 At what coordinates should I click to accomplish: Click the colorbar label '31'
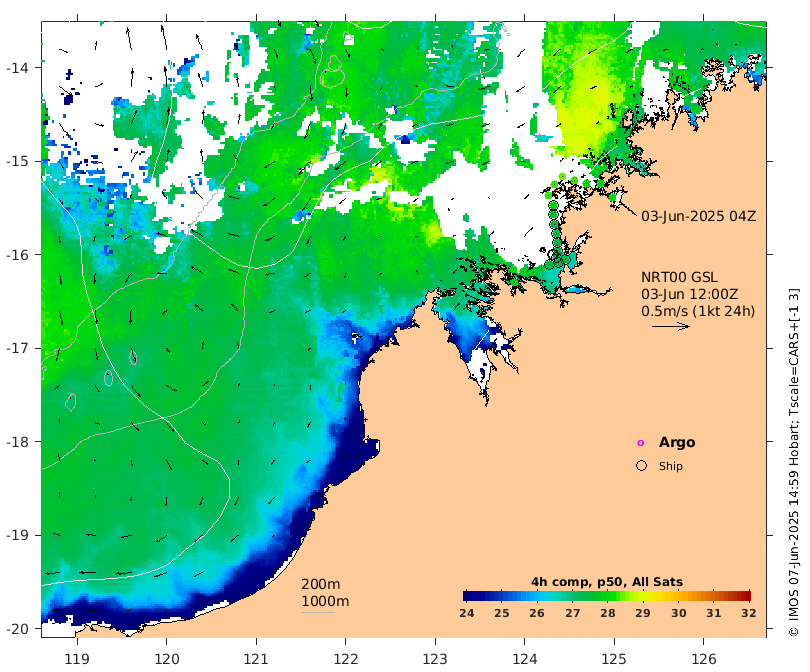(713, 613)
